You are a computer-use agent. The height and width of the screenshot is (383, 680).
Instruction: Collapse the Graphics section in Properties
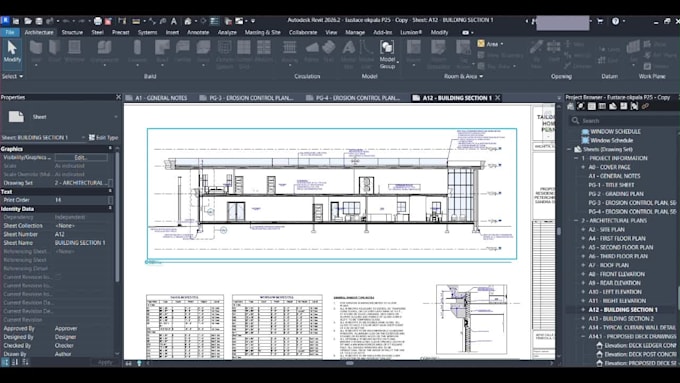click(x=110, y=148)
